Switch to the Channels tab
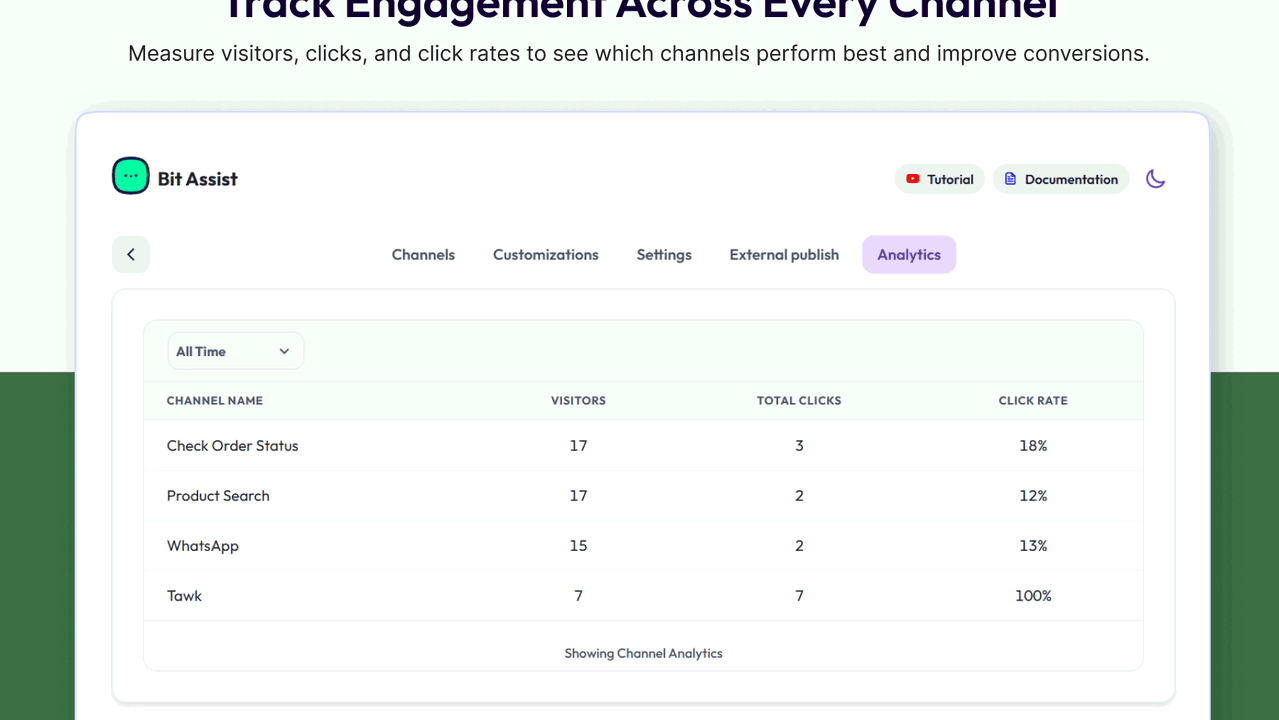The width and height of the screenshot is (1279, 720). point(423,254)
